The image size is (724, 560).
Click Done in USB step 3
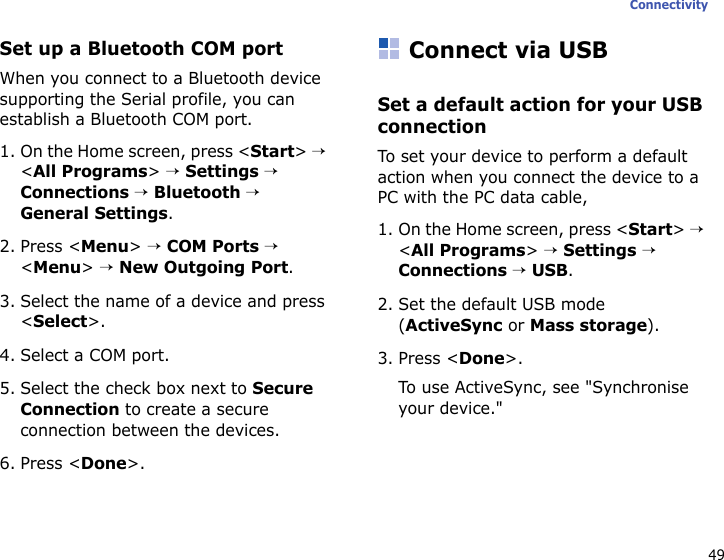pos(482,358)
